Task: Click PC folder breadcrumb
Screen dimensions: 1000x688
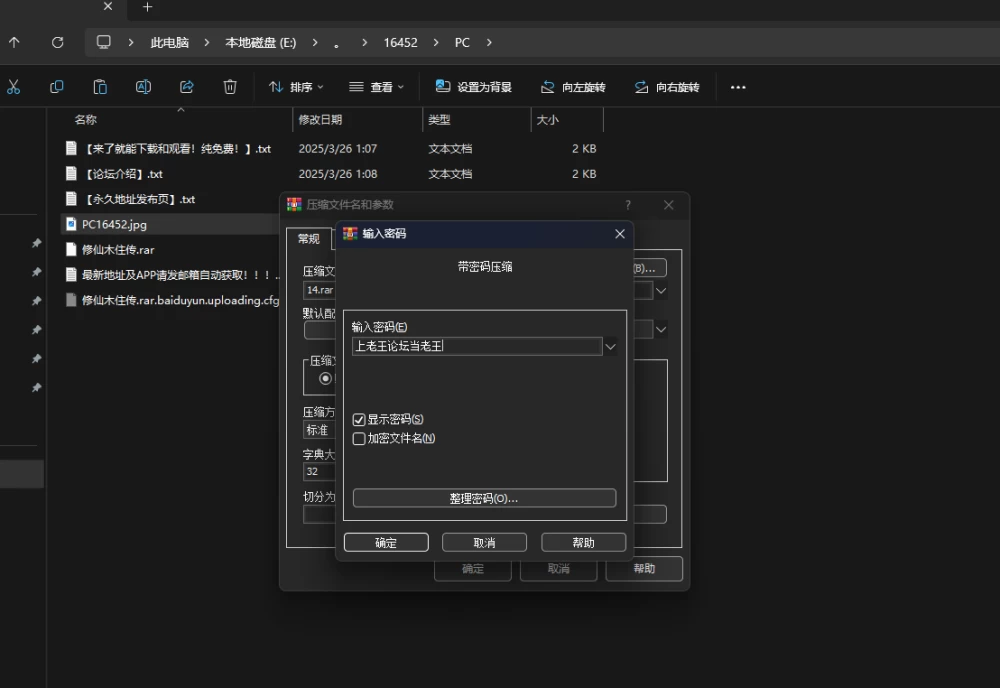Action: [462, 43]
